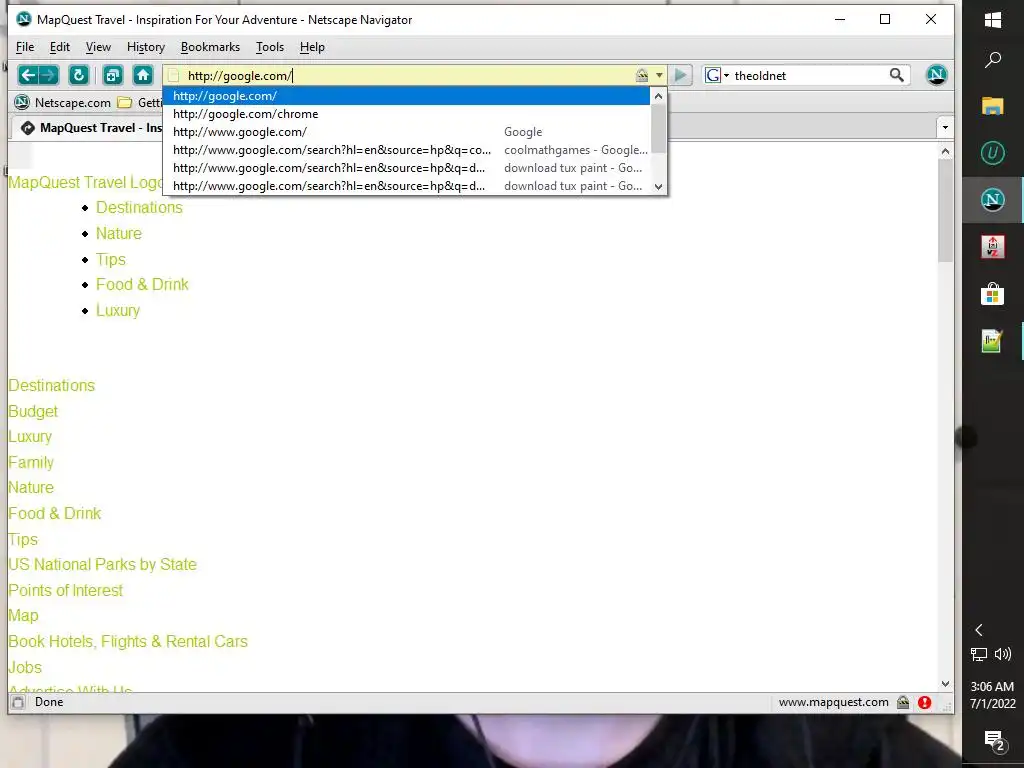Select the coolmathgames Google search suggestion

[407, 150]
